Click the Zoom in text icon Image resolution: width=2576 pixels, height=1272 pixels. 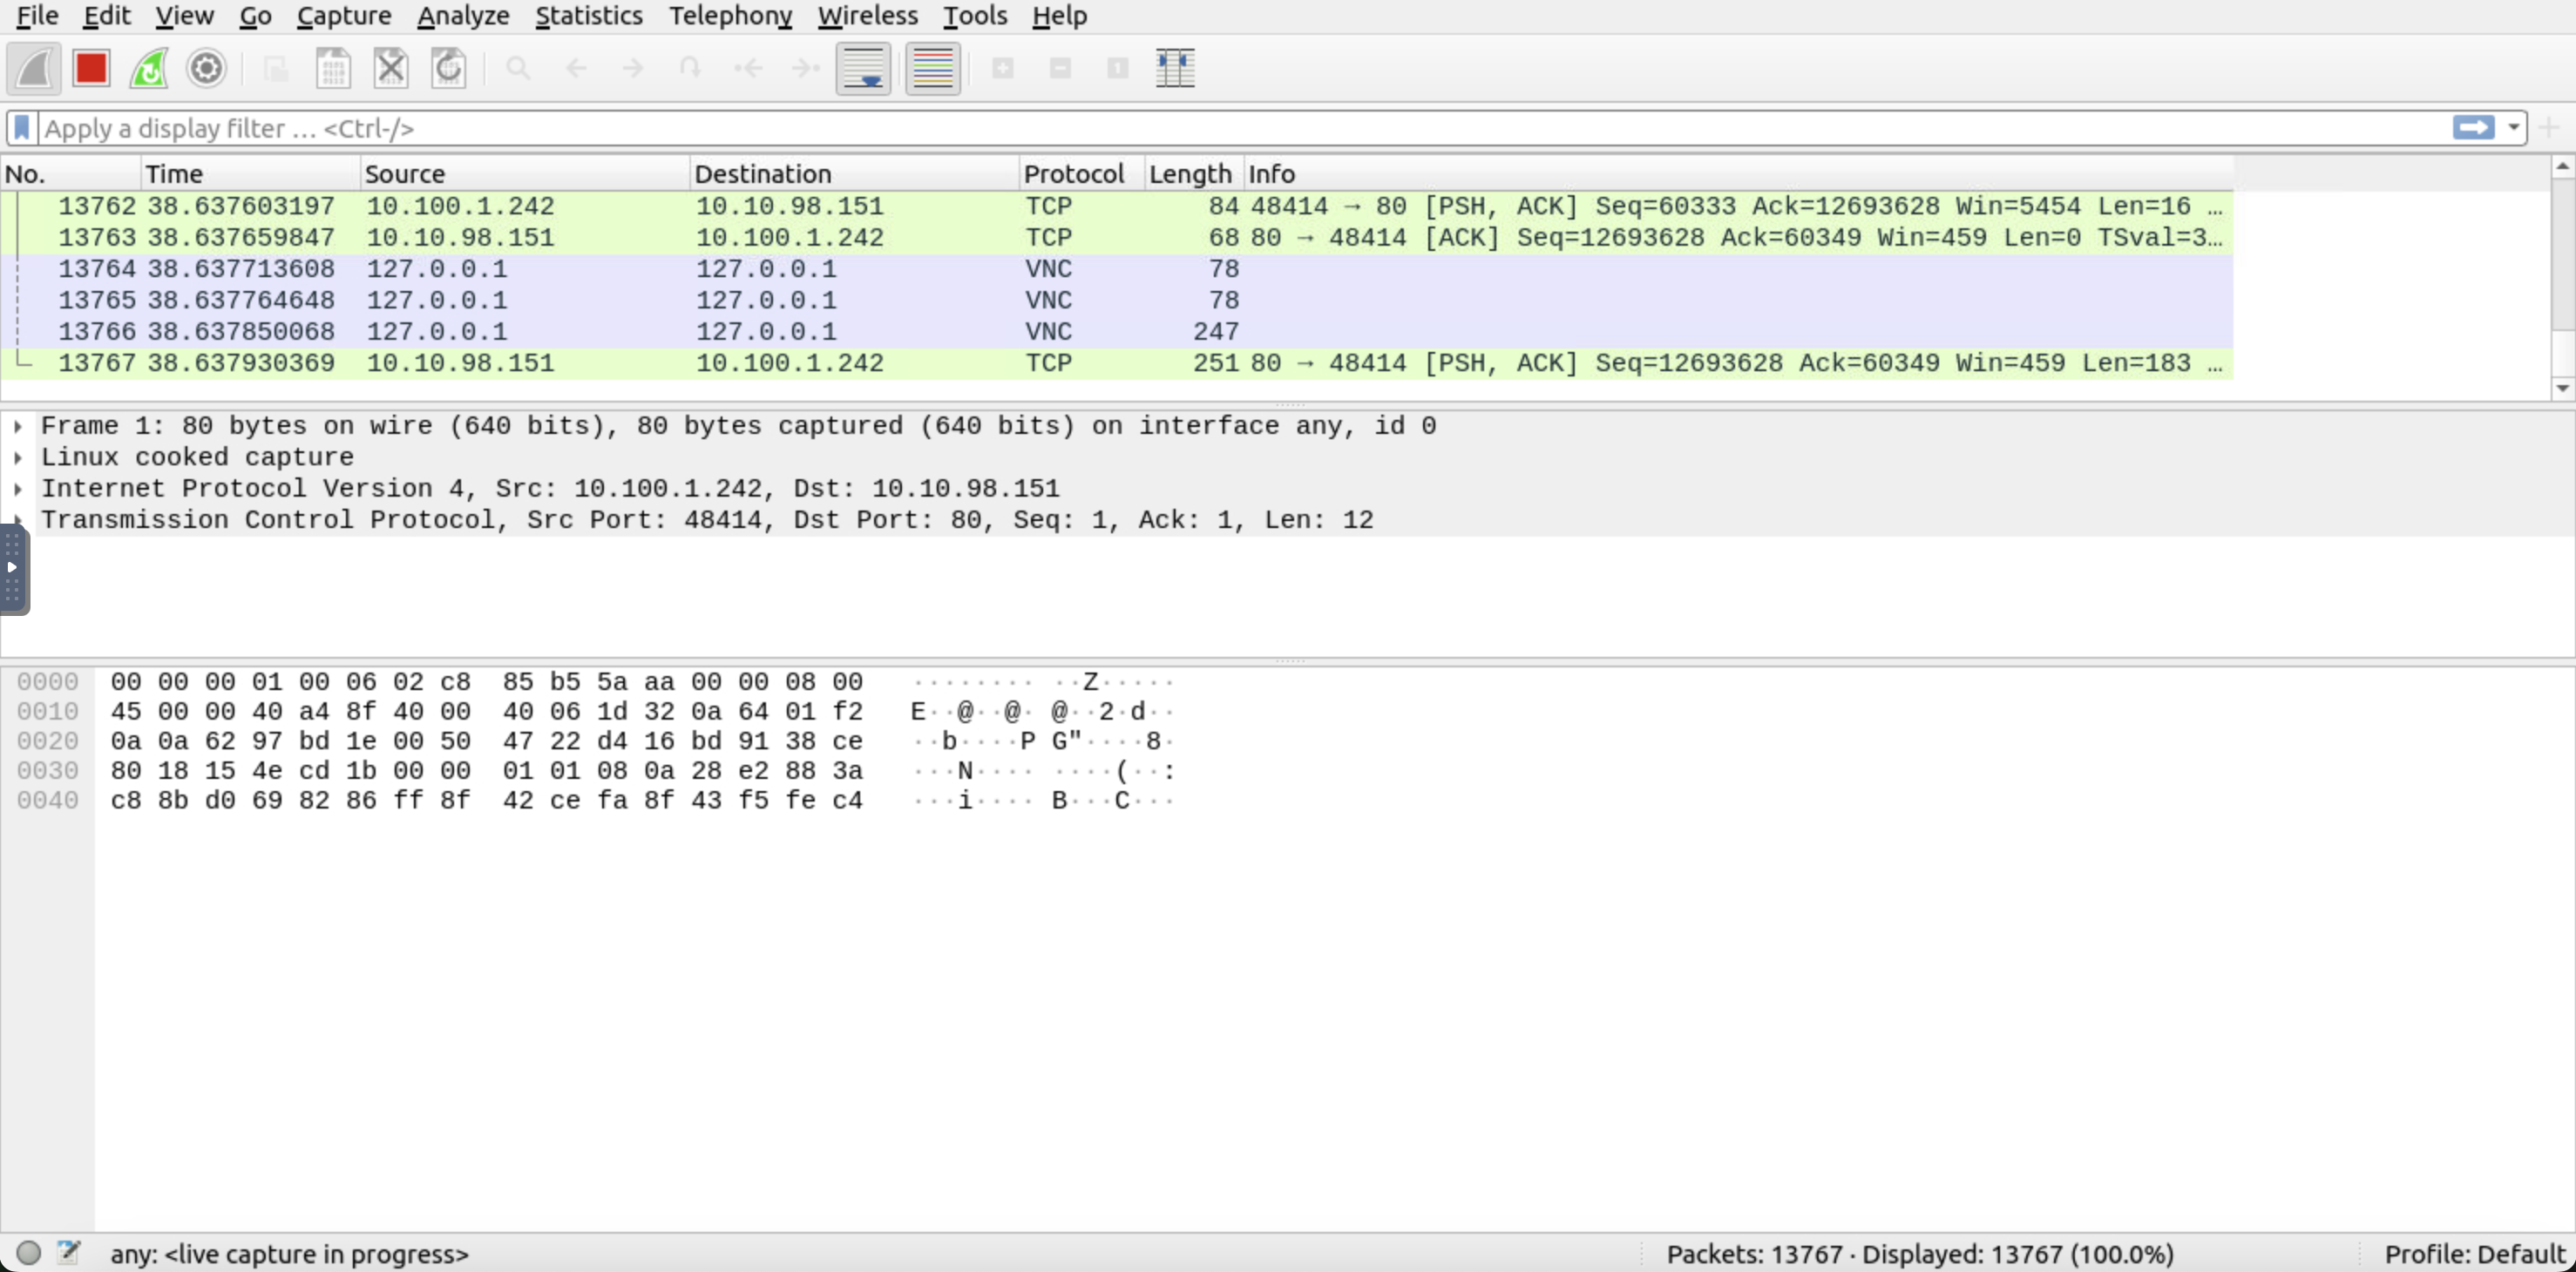pos(1003,69)
